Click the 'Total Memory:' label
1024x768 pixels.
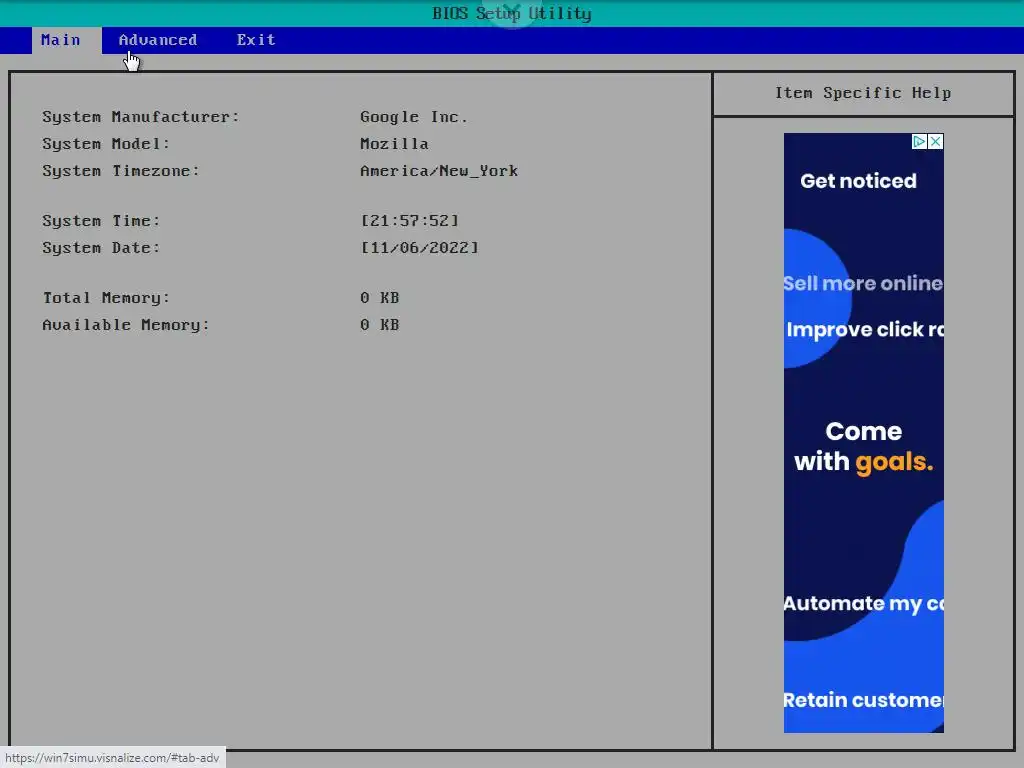(x=106, y=298)
